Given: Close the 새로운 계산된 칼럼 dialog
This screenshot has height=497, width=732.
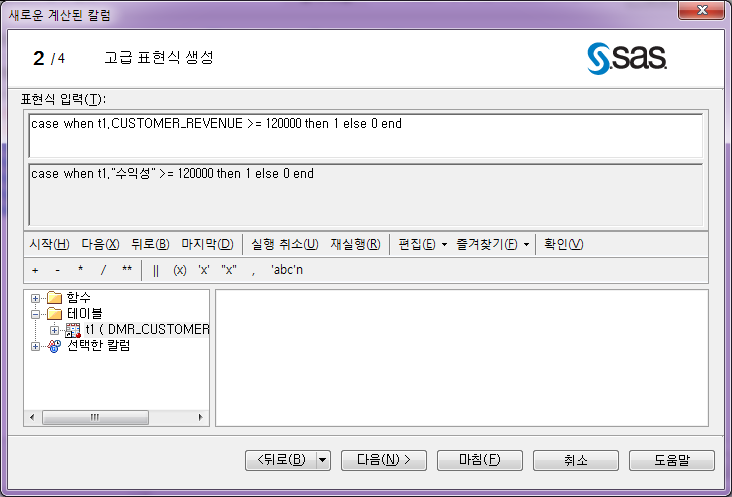Looking at the screenshot, I should [x=702, y=10].
